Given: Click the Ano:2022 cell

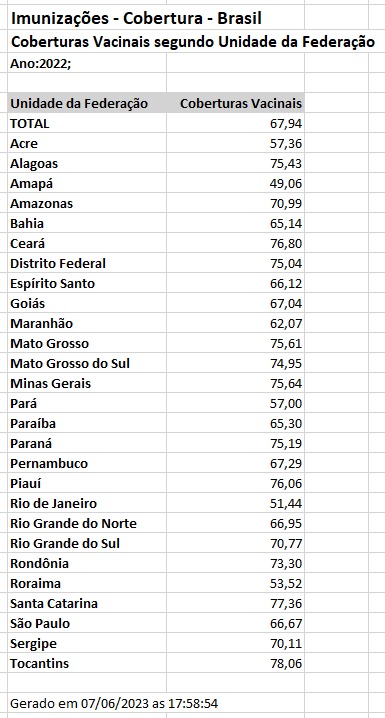Looking at the screenshot, I should (41, 64).
